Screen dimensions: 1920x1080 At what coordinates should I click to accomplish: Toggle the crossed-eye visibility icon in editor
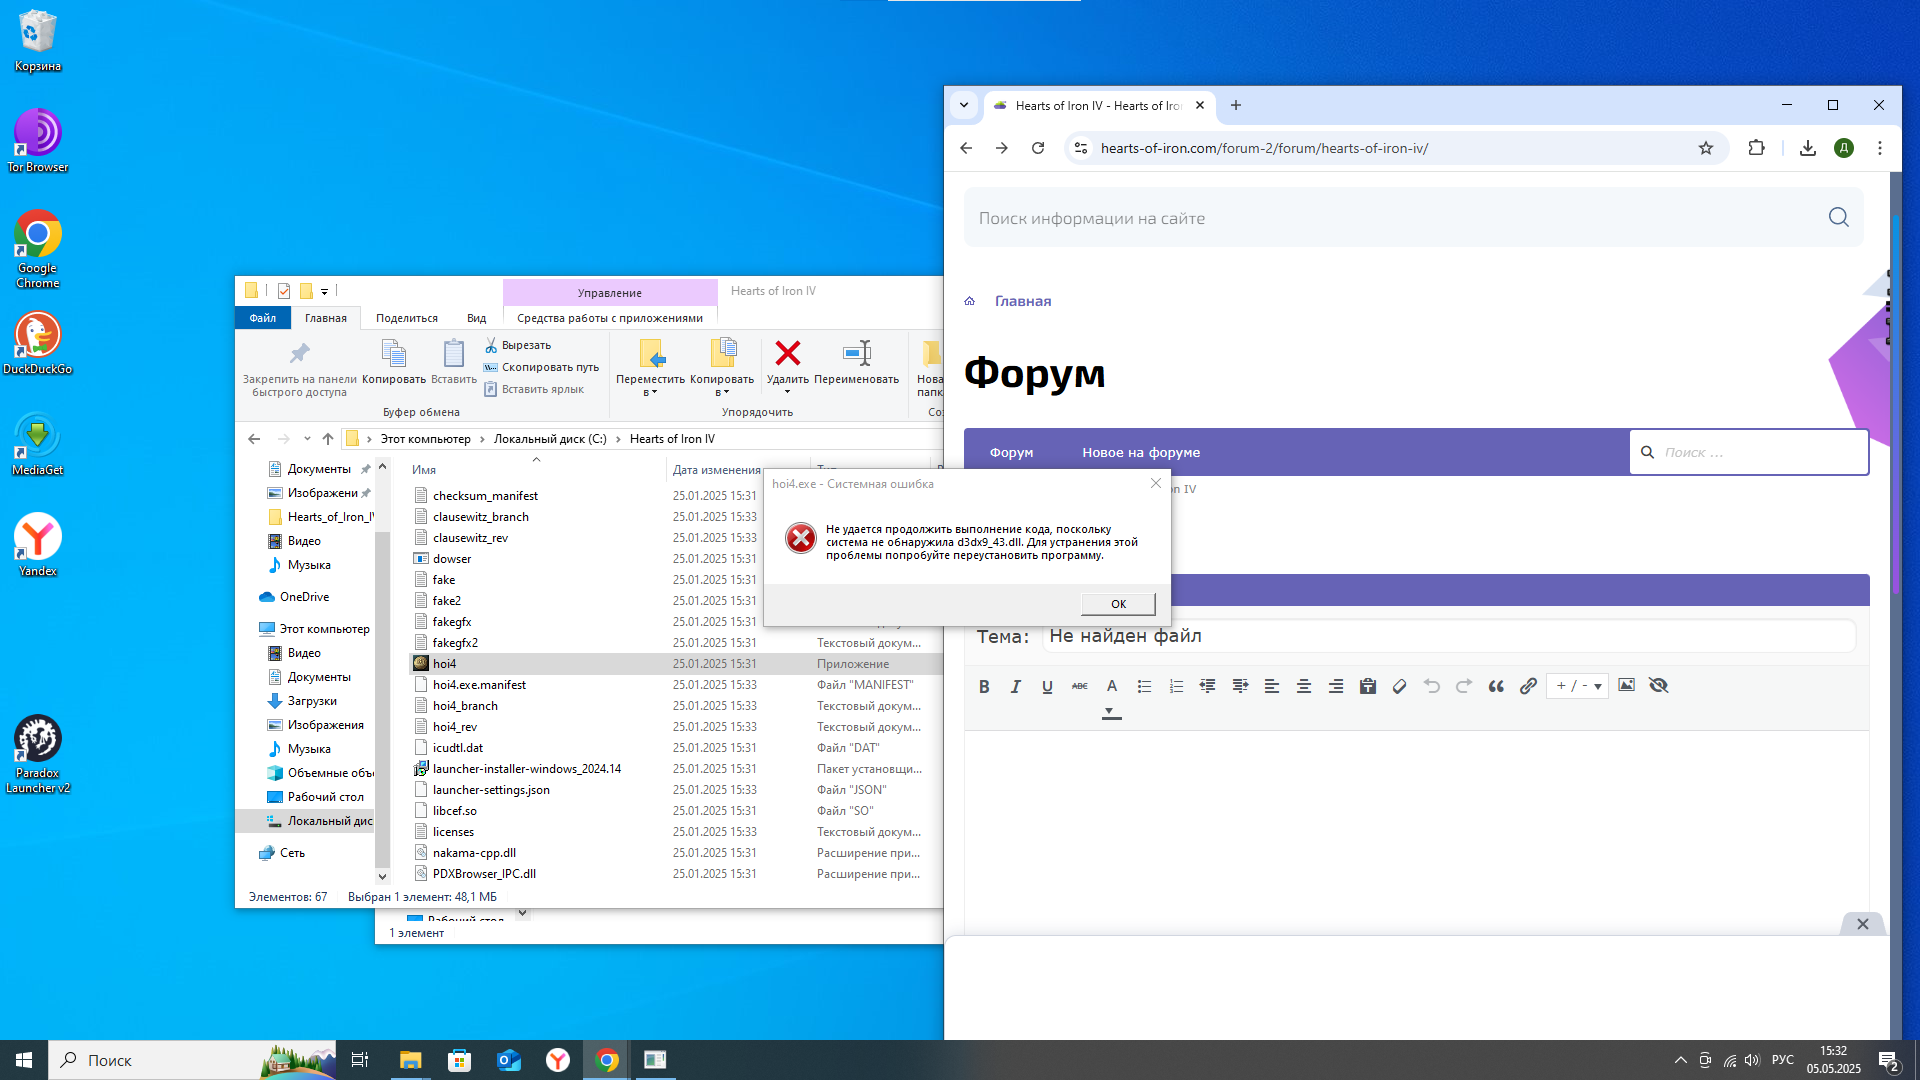pos(1659,685)
